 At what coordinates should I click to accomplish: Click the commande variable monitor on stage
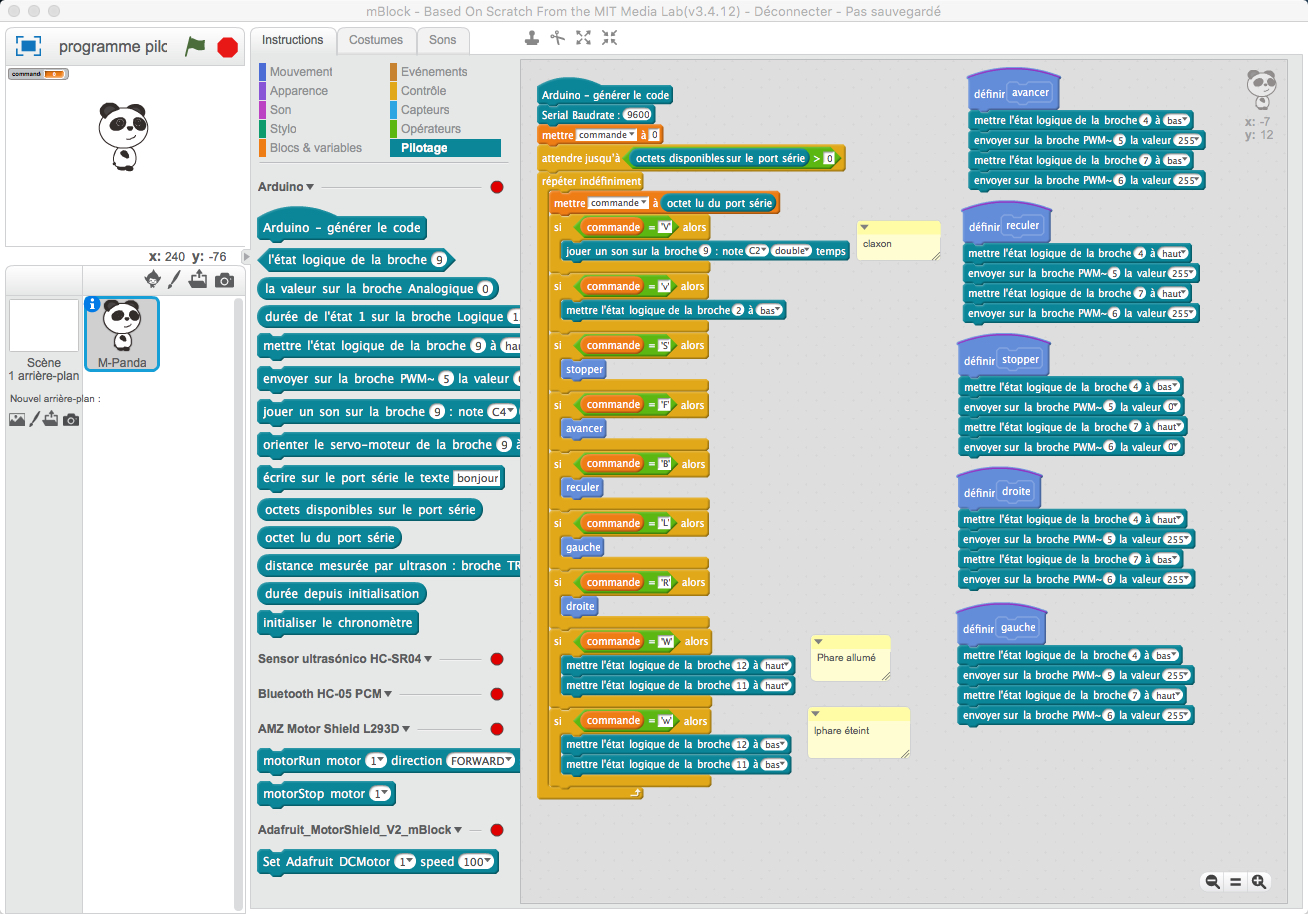[x=37, y=74]
